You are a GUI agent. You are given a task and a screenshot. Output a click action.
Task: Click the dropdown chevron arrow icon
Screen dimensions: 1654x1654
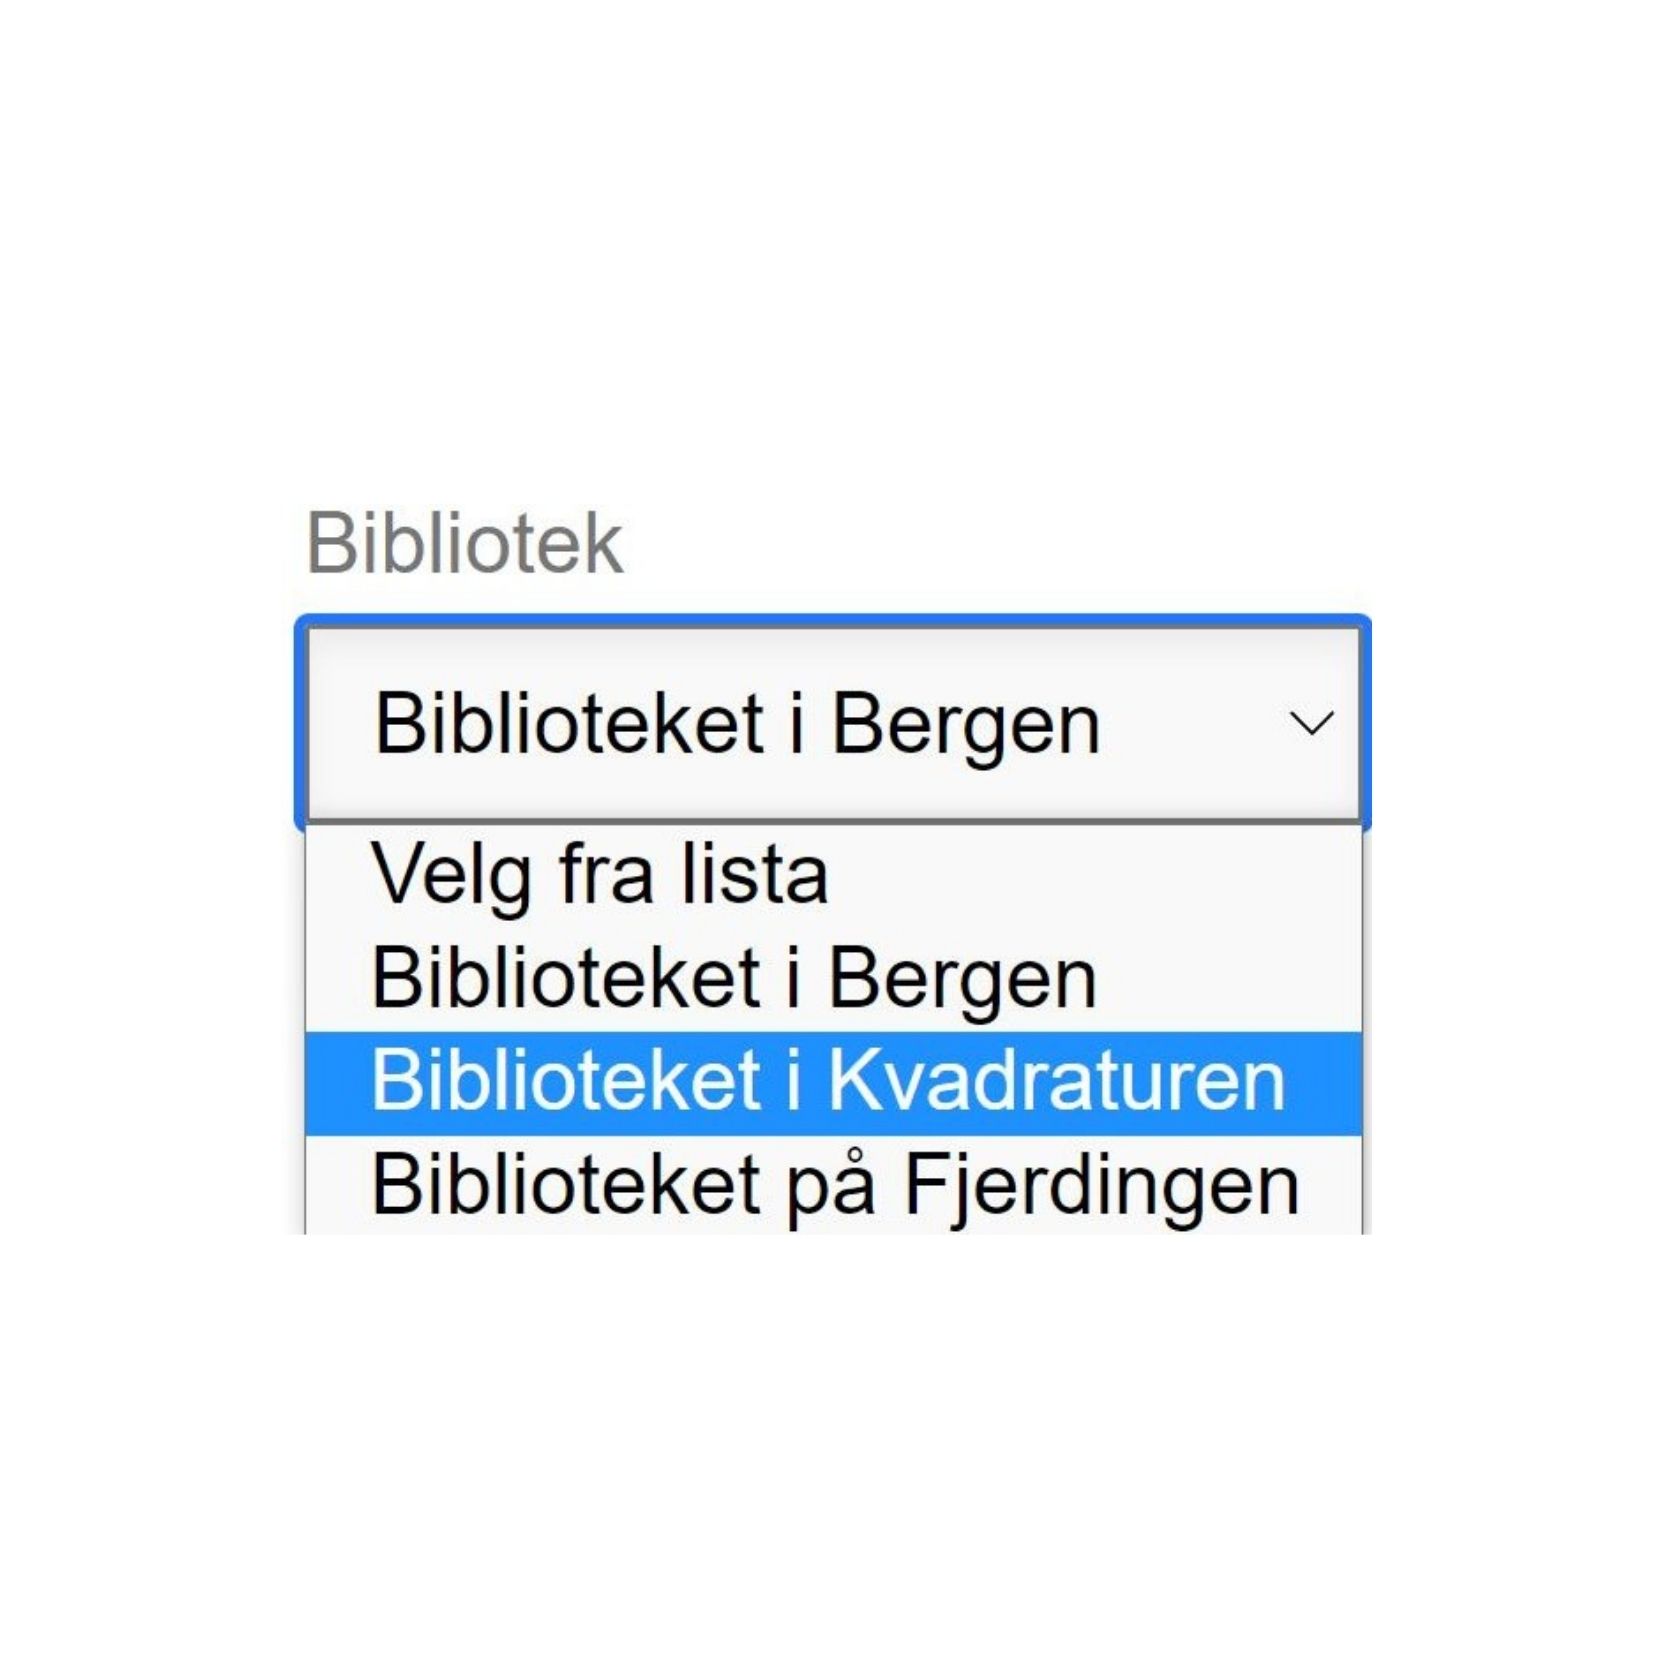pyautogui.click(x=1311, y=723)
